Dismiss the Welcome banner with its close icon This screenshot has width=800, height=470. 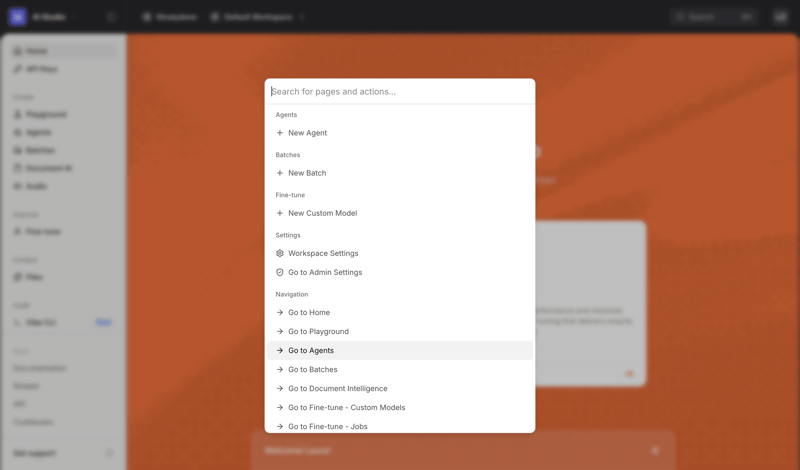[655, 451]
